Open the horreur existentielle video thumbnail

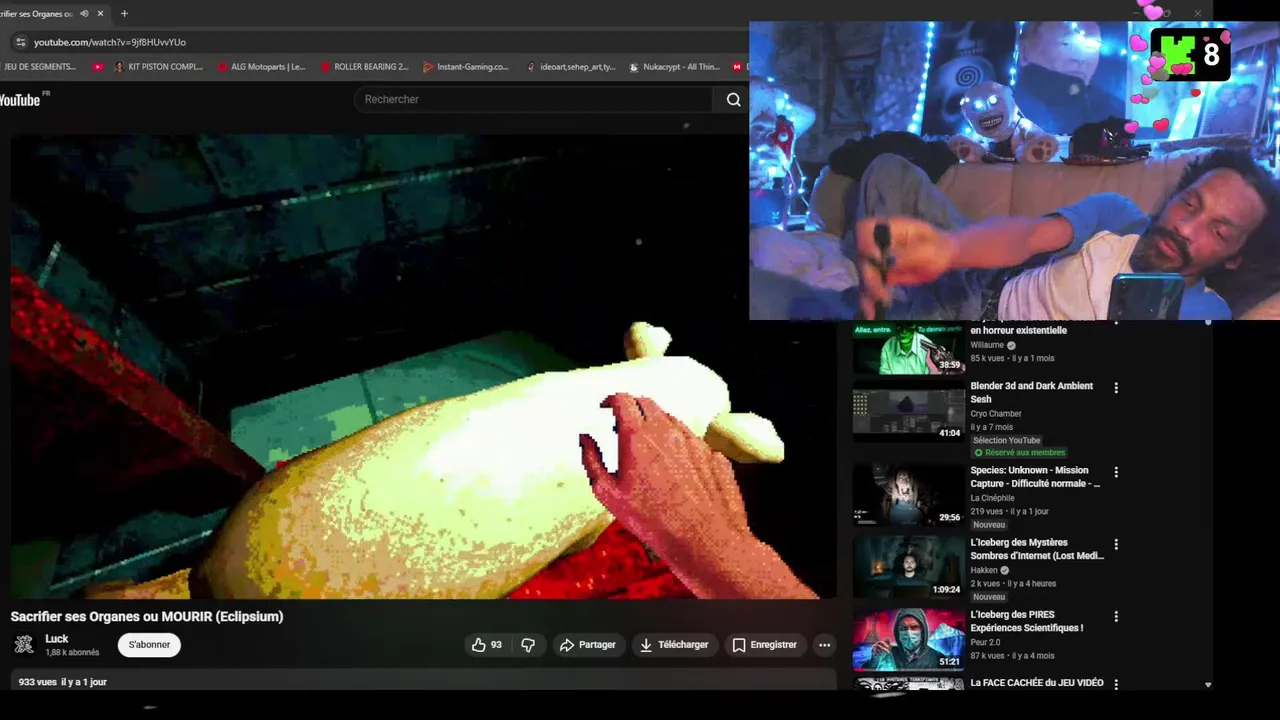pos(908,347)
